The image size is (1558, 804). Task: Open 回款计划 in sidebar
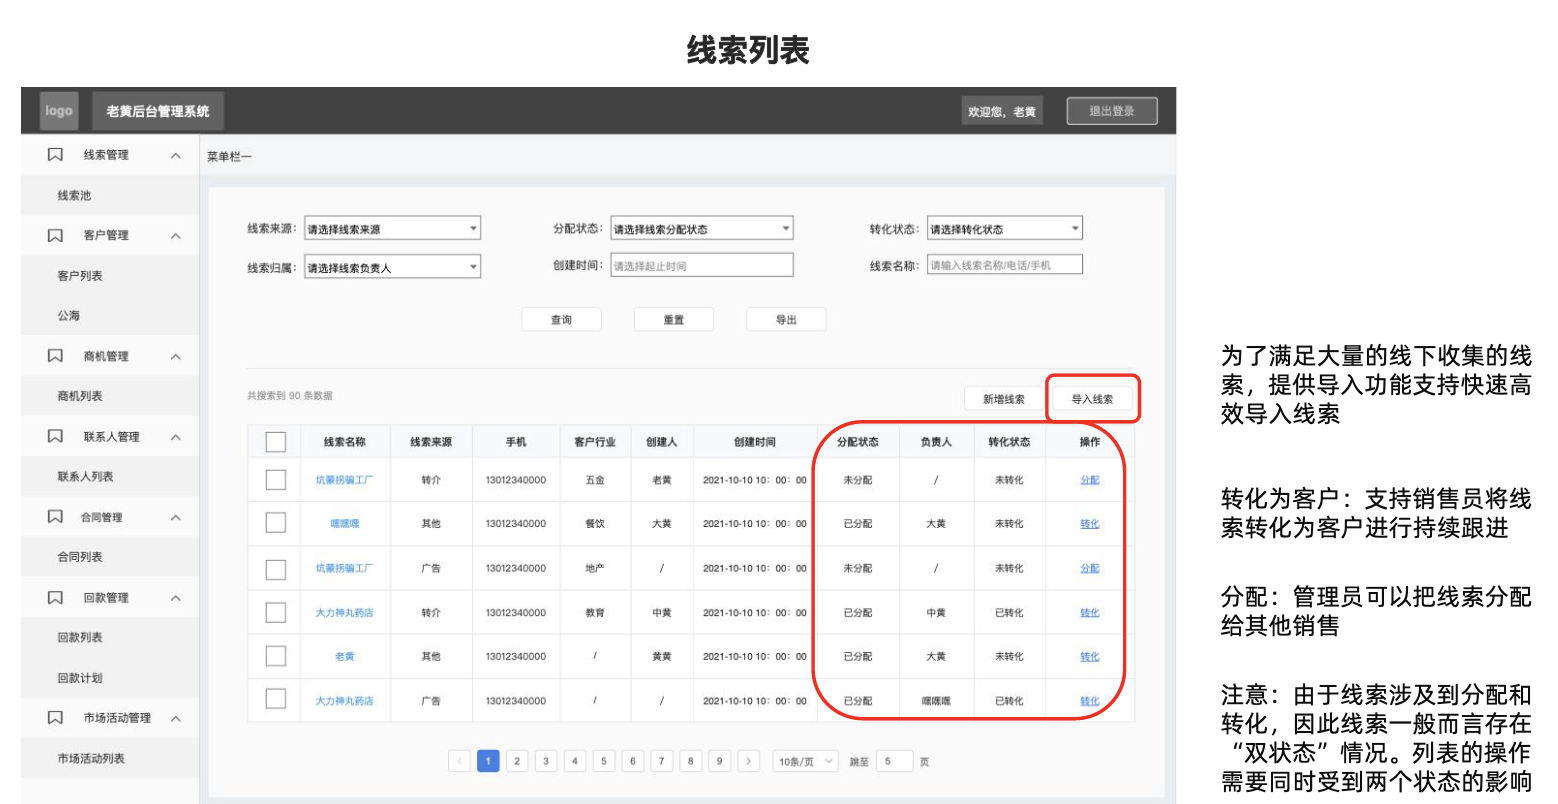coord(80,677)
